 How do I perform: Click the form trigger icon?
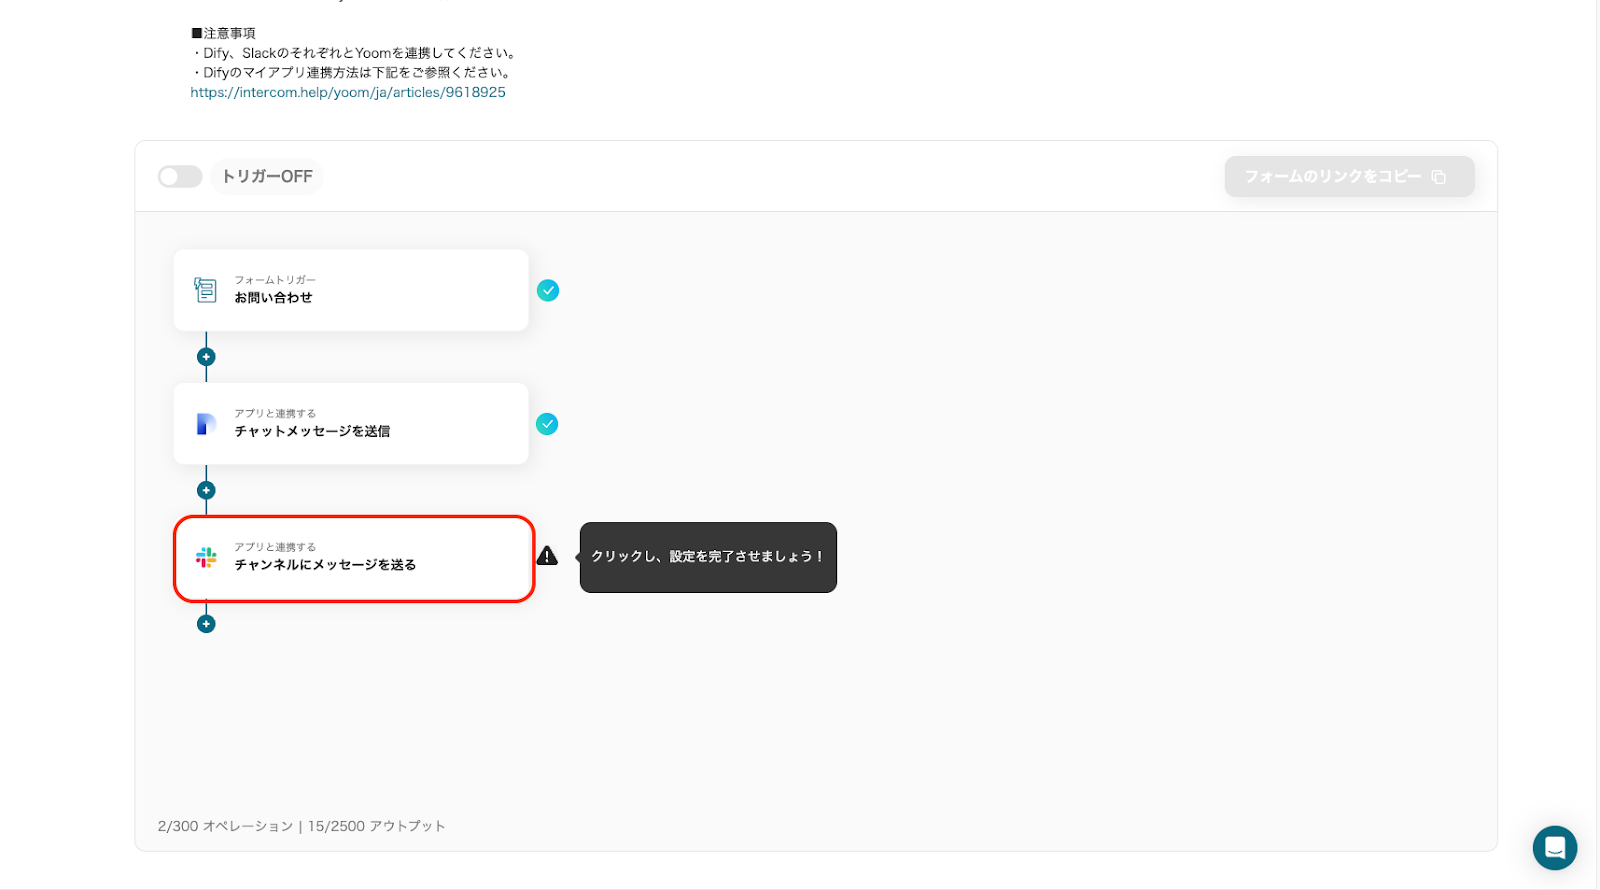click(x=205, y=290)
